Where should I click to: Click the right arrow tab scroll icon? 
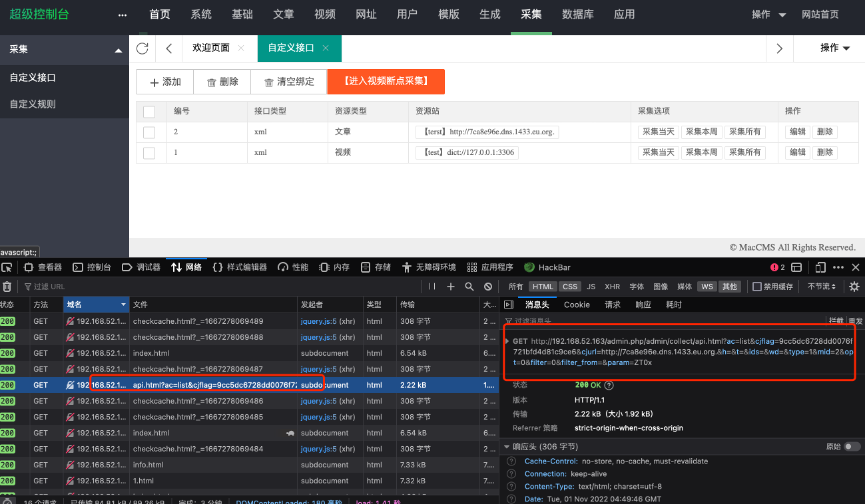click(779, 49)
